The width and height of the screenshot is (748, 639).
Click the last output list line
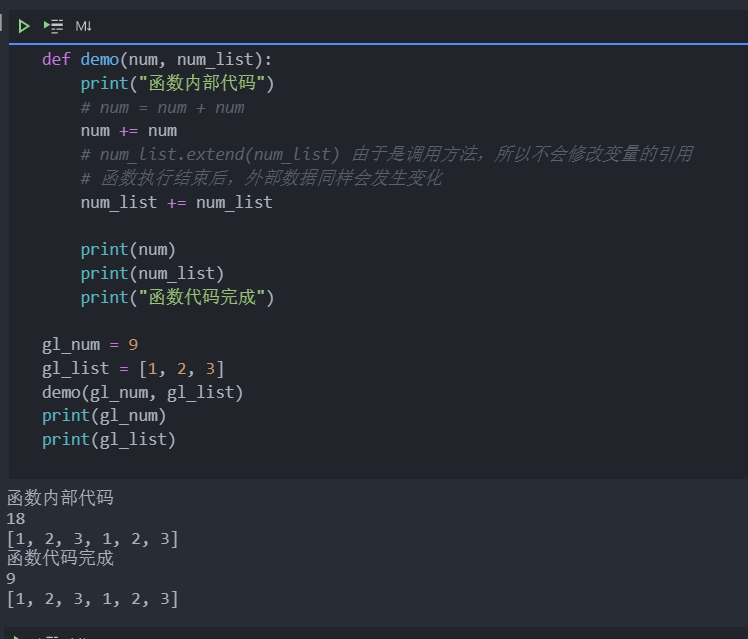coord(93,599)
